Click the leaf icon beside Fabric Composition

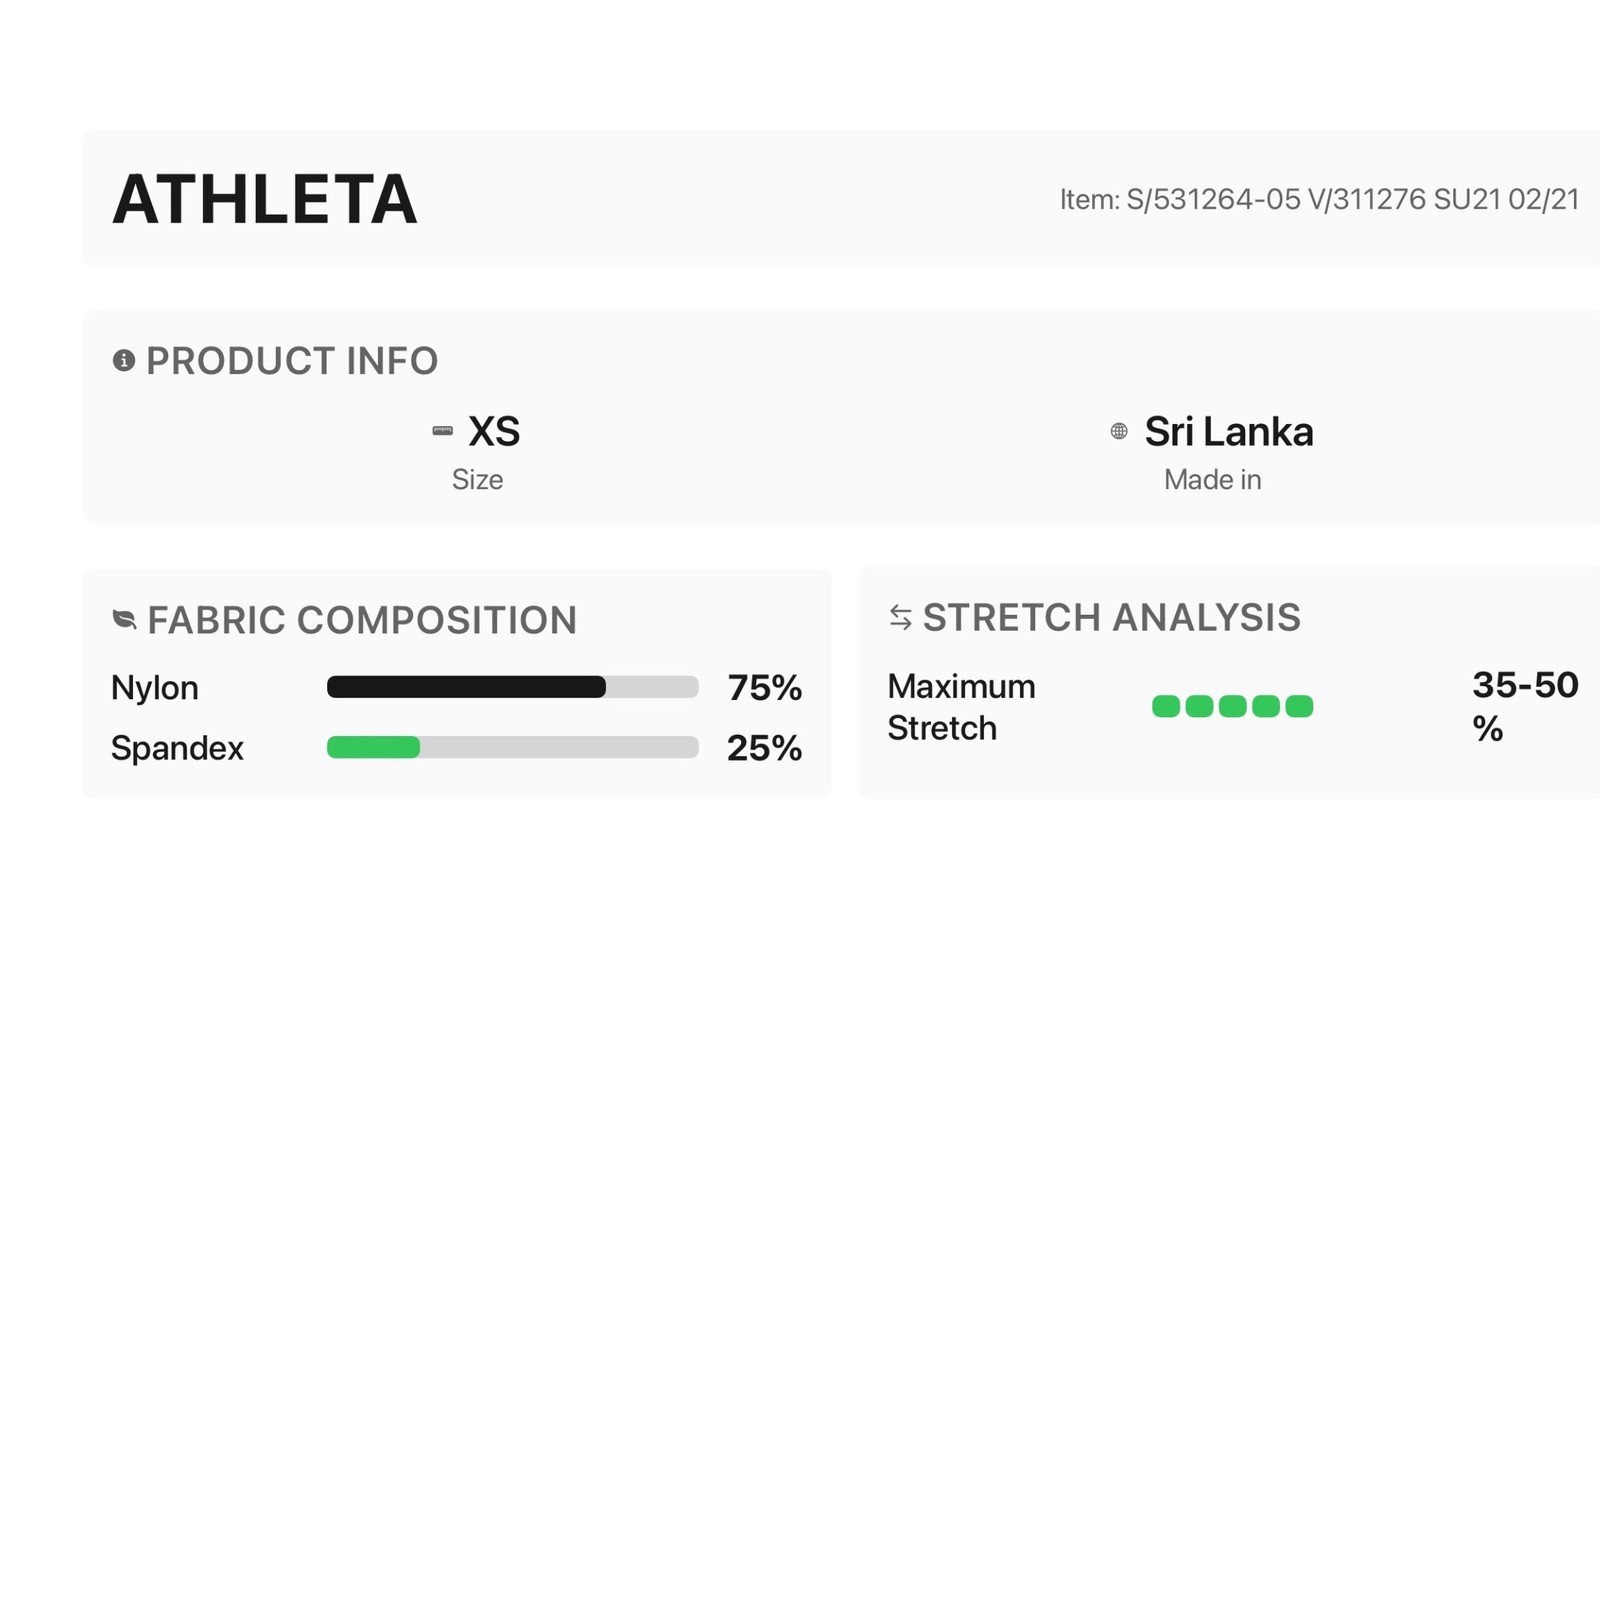pyautogui.click(x=124, y=619)
